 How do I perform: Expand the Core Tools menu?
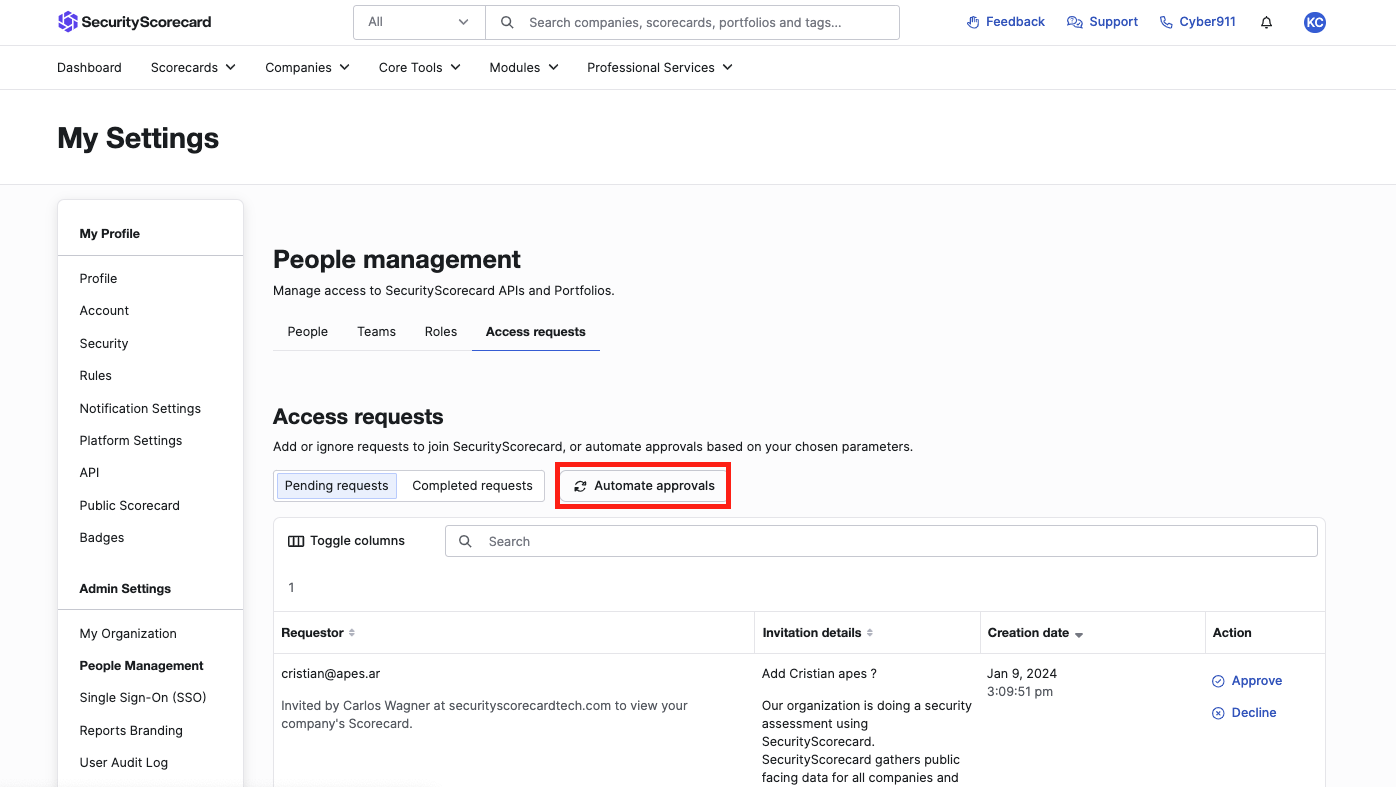pyautogui.click(x=420, y=67)
